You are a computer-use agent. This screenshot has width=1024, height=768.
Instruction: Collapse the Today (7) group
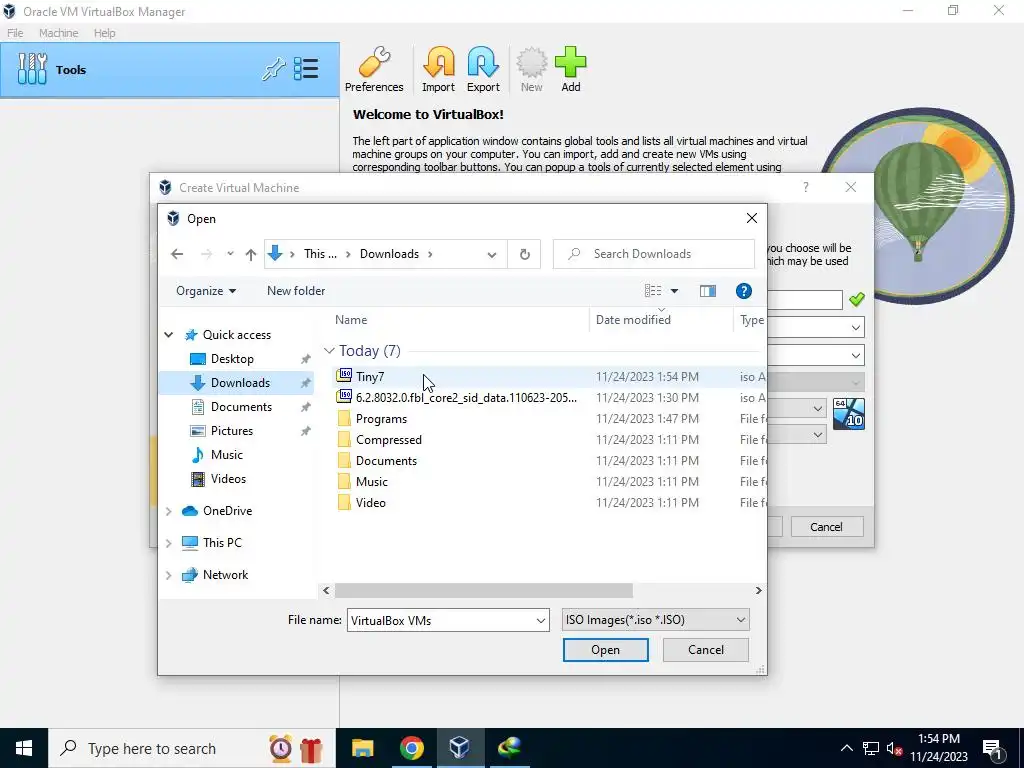tap(329, 351)
